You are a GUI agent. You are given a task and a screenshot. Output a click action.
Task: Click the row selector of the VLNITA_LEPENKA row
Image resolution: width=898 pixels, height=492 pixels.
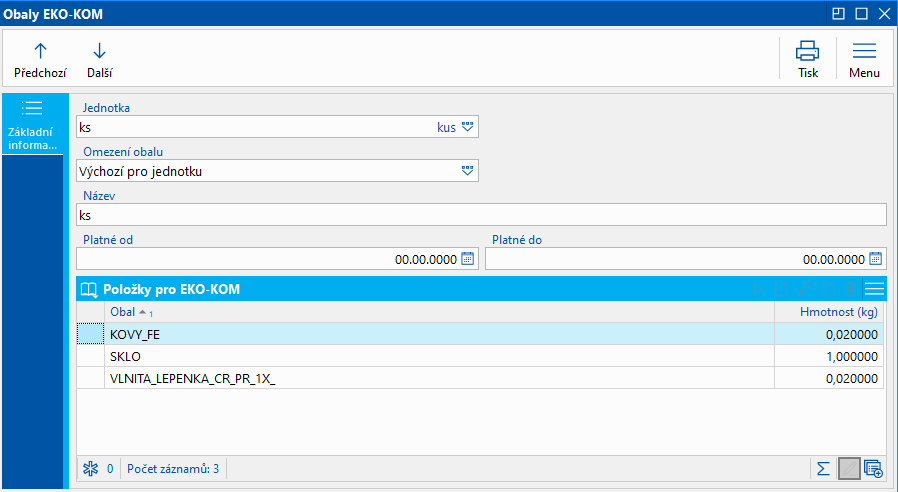[90, 379]
